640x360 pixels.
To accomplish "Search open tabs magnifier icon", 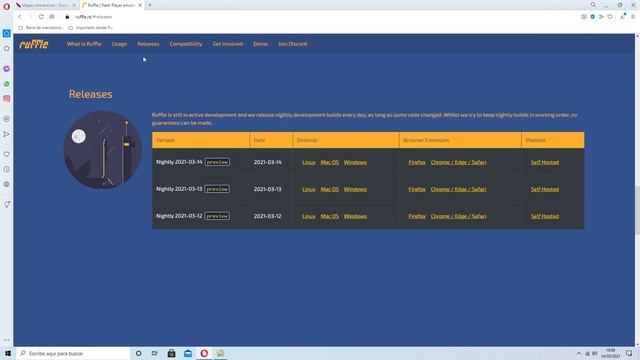I will click(593, 5).
